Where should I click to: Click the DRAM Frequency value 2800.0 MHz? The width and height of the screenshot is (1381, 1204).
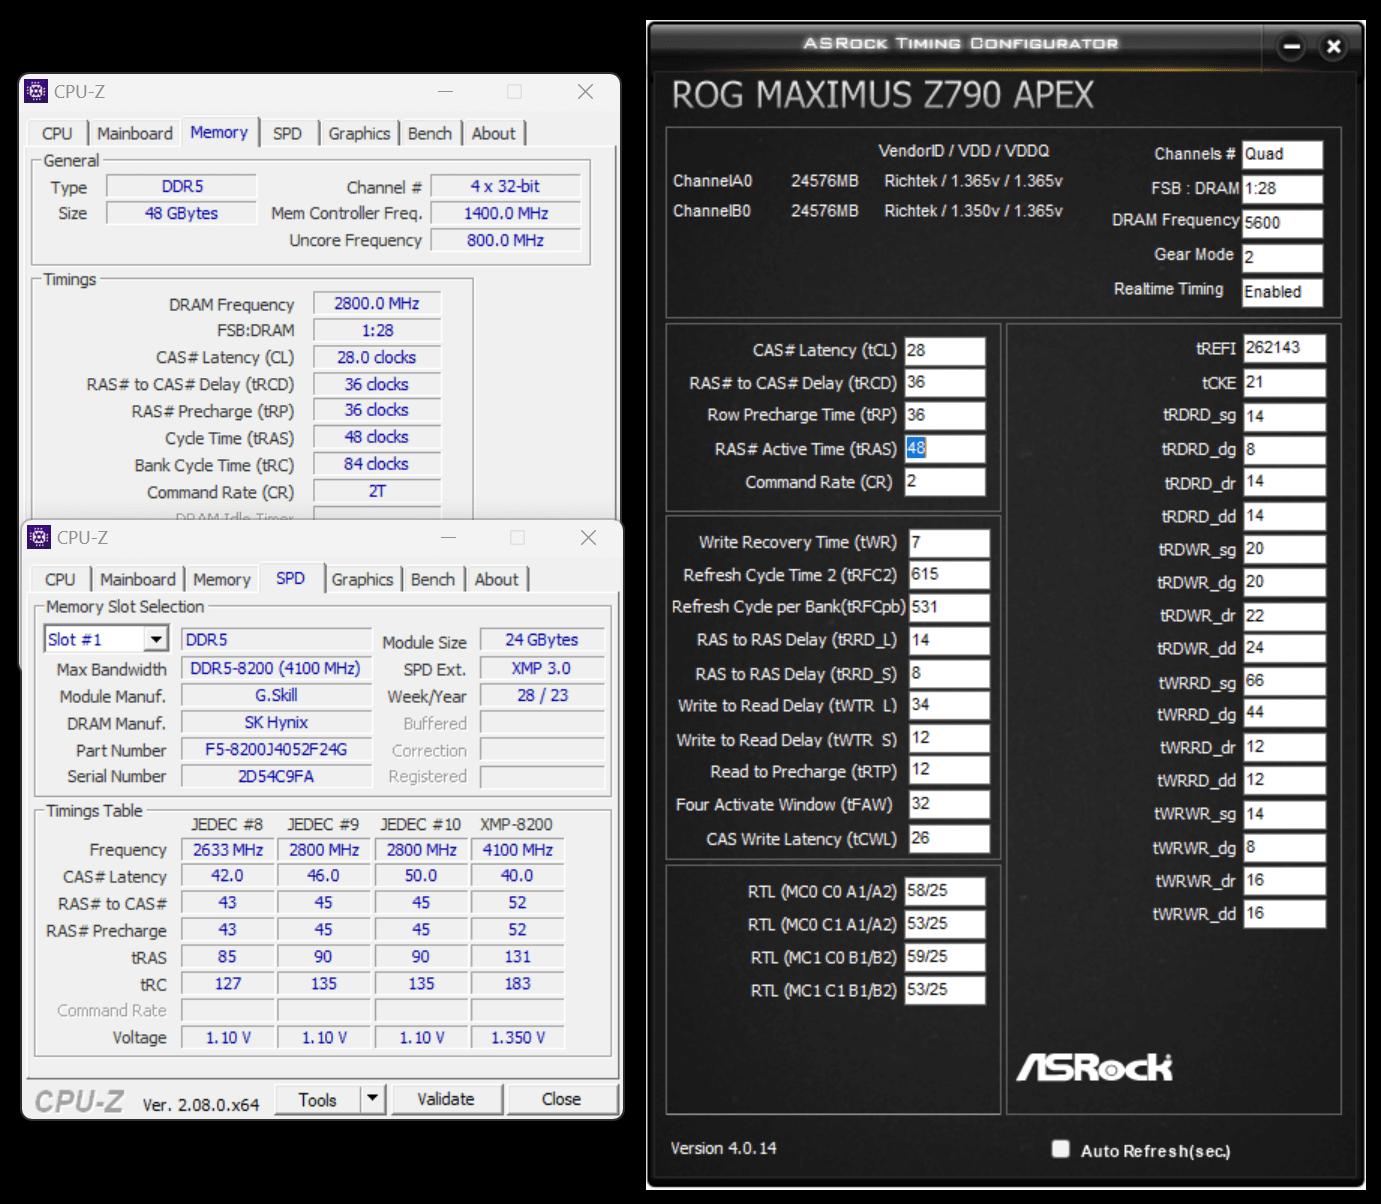(x=377, y=303)
